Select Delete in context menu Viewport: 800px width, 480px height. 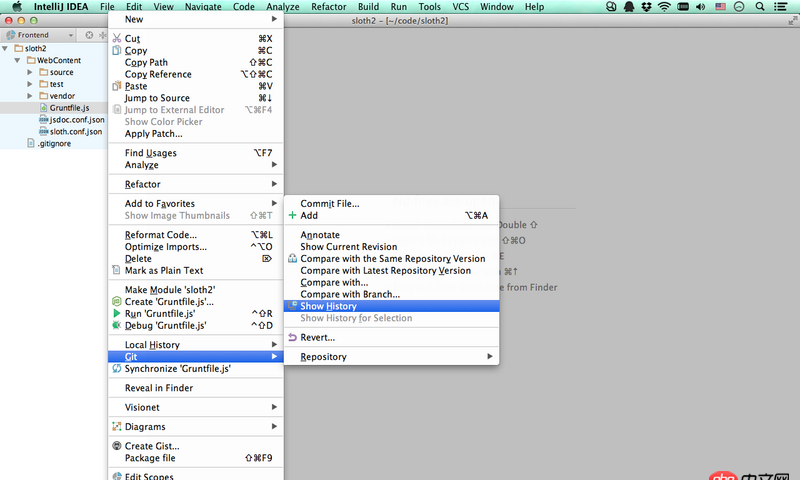[x=196, y=259]
